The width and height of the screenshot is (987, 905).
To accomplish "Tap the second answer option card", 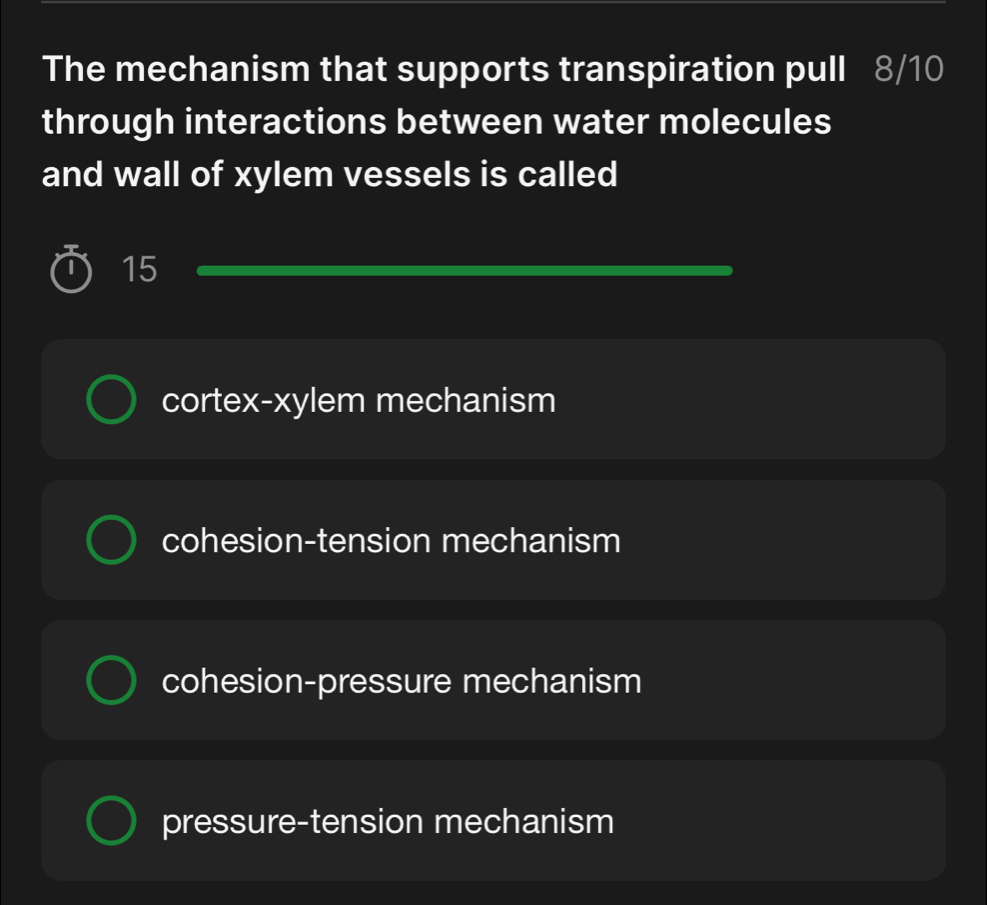I will [x=494, y=540].
